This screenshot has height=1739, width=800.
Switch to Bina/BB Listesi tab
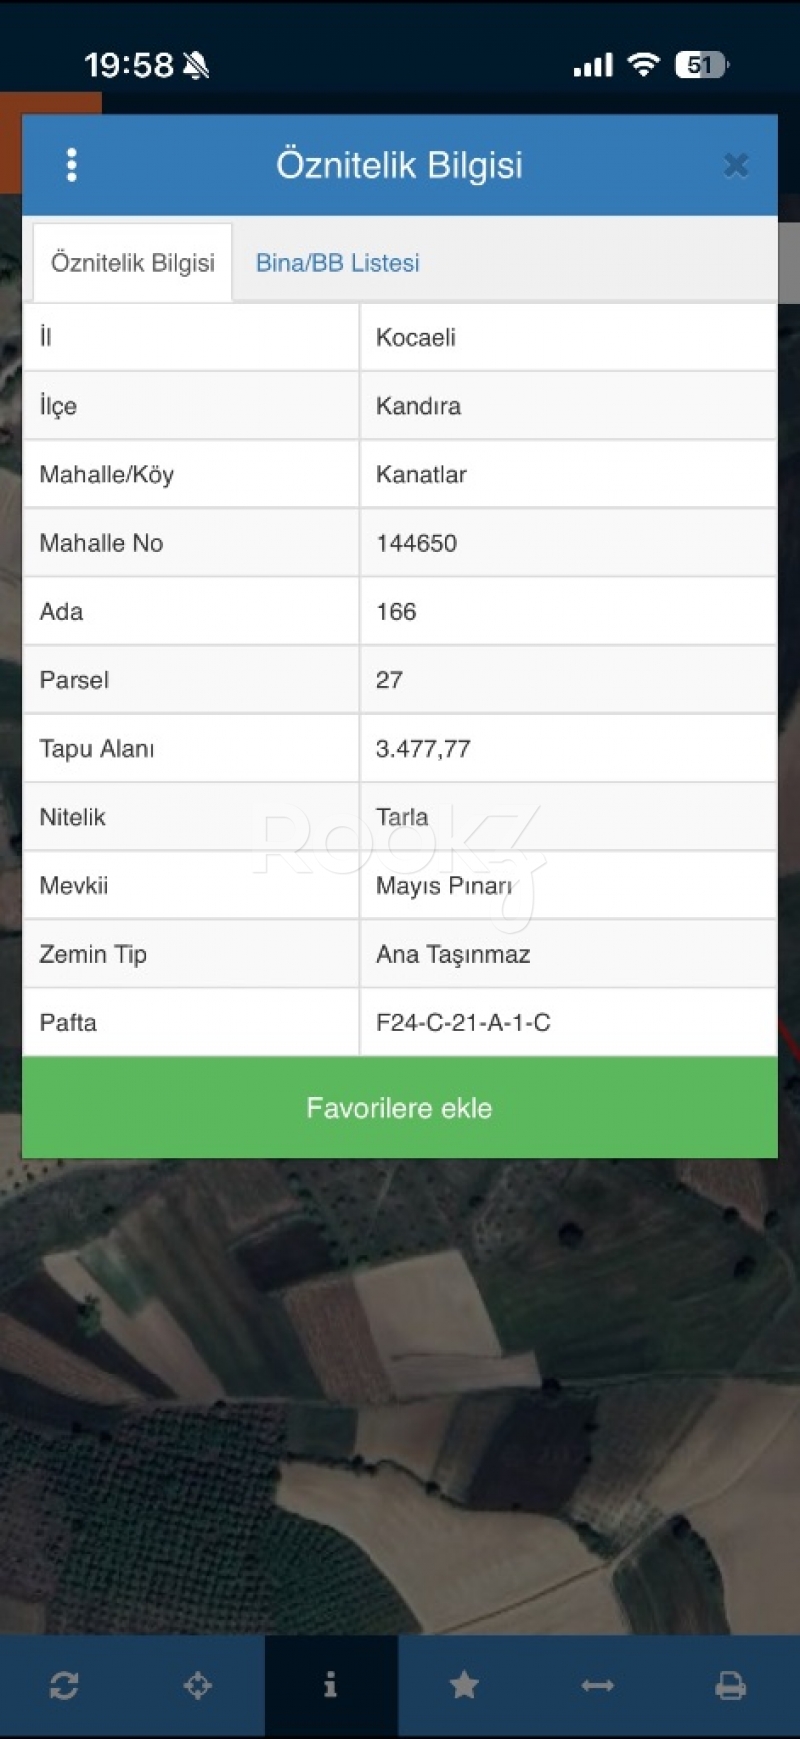pos(337,263)
